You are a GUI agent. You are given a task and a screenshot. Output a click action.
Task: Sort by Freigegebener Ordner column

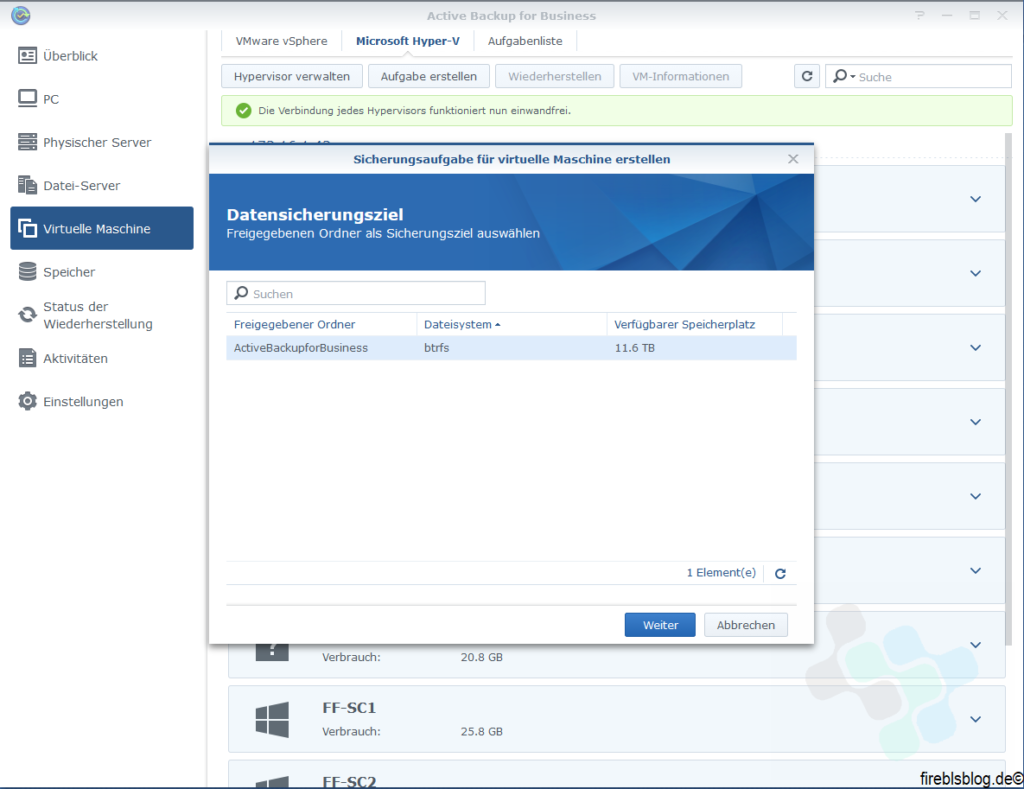pos(321,325)
